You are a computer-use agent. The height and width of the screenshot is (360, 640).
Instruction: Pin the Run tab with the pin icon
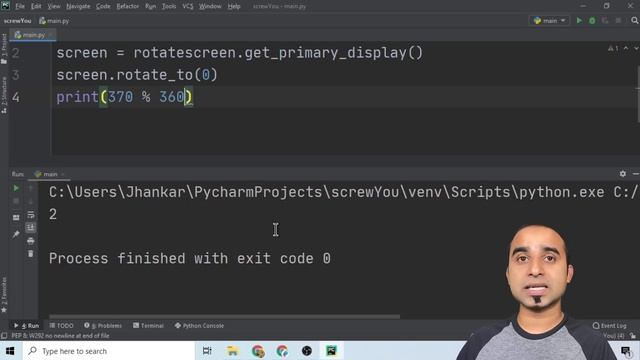pos(16,234)
